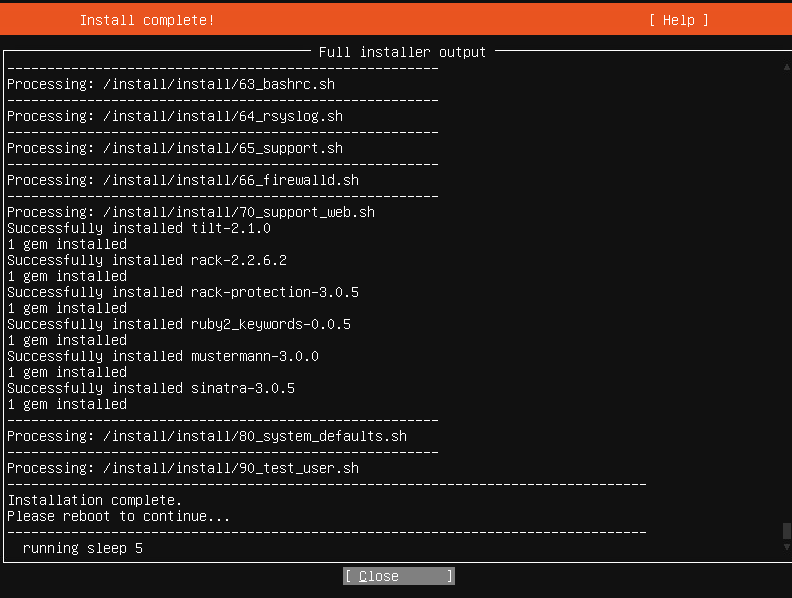Click the 'Install complete!' header text

click(147, 20)
